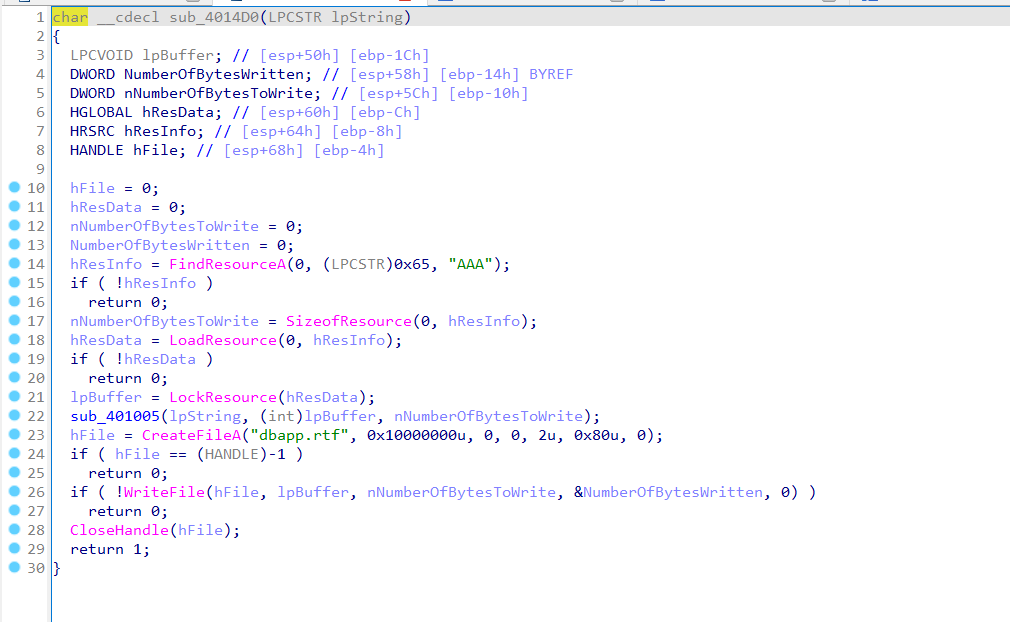Screen dimensions: 1010x622
Task: Toggle breakpoint dot at line 29 return 1
Action: tap(14, 549)
